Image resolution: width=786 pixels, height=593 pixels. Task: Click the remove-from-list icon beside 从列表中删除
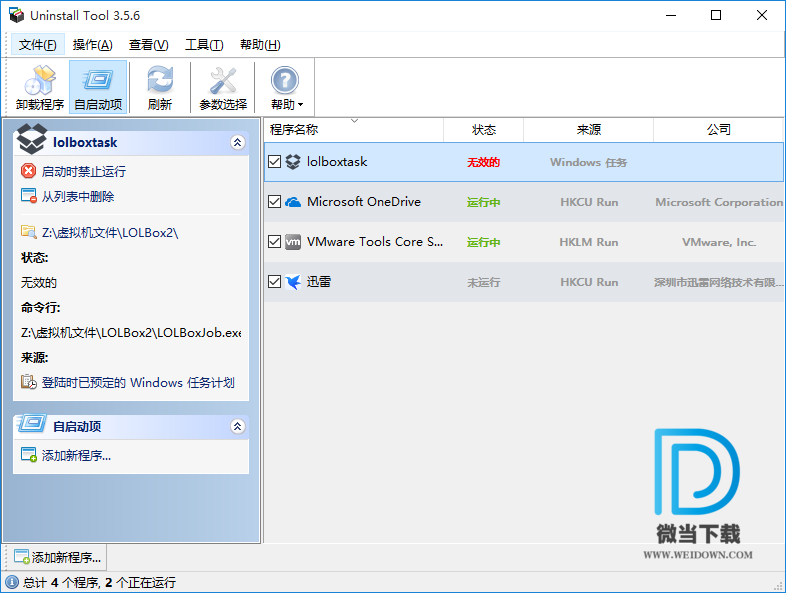pyautogui.click(x=29, y=195)
